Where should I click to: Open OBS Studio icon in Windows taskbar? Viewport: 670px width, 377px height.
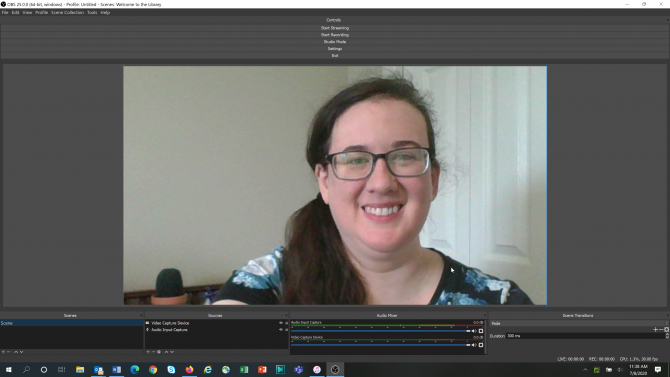[335, 370]
